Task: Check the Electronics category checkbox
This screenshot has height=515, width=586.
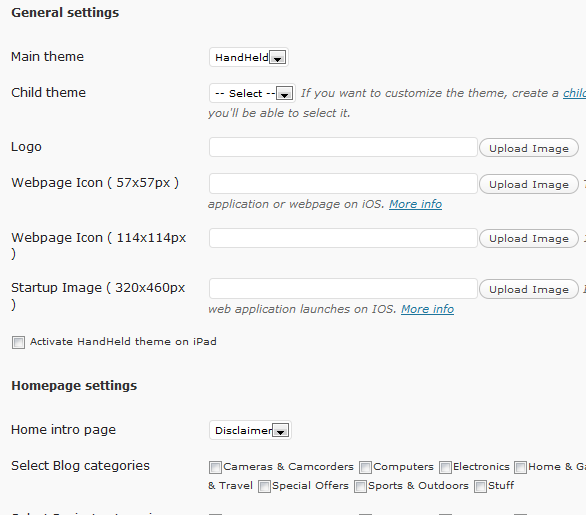Action: click(x=445, y=467)
